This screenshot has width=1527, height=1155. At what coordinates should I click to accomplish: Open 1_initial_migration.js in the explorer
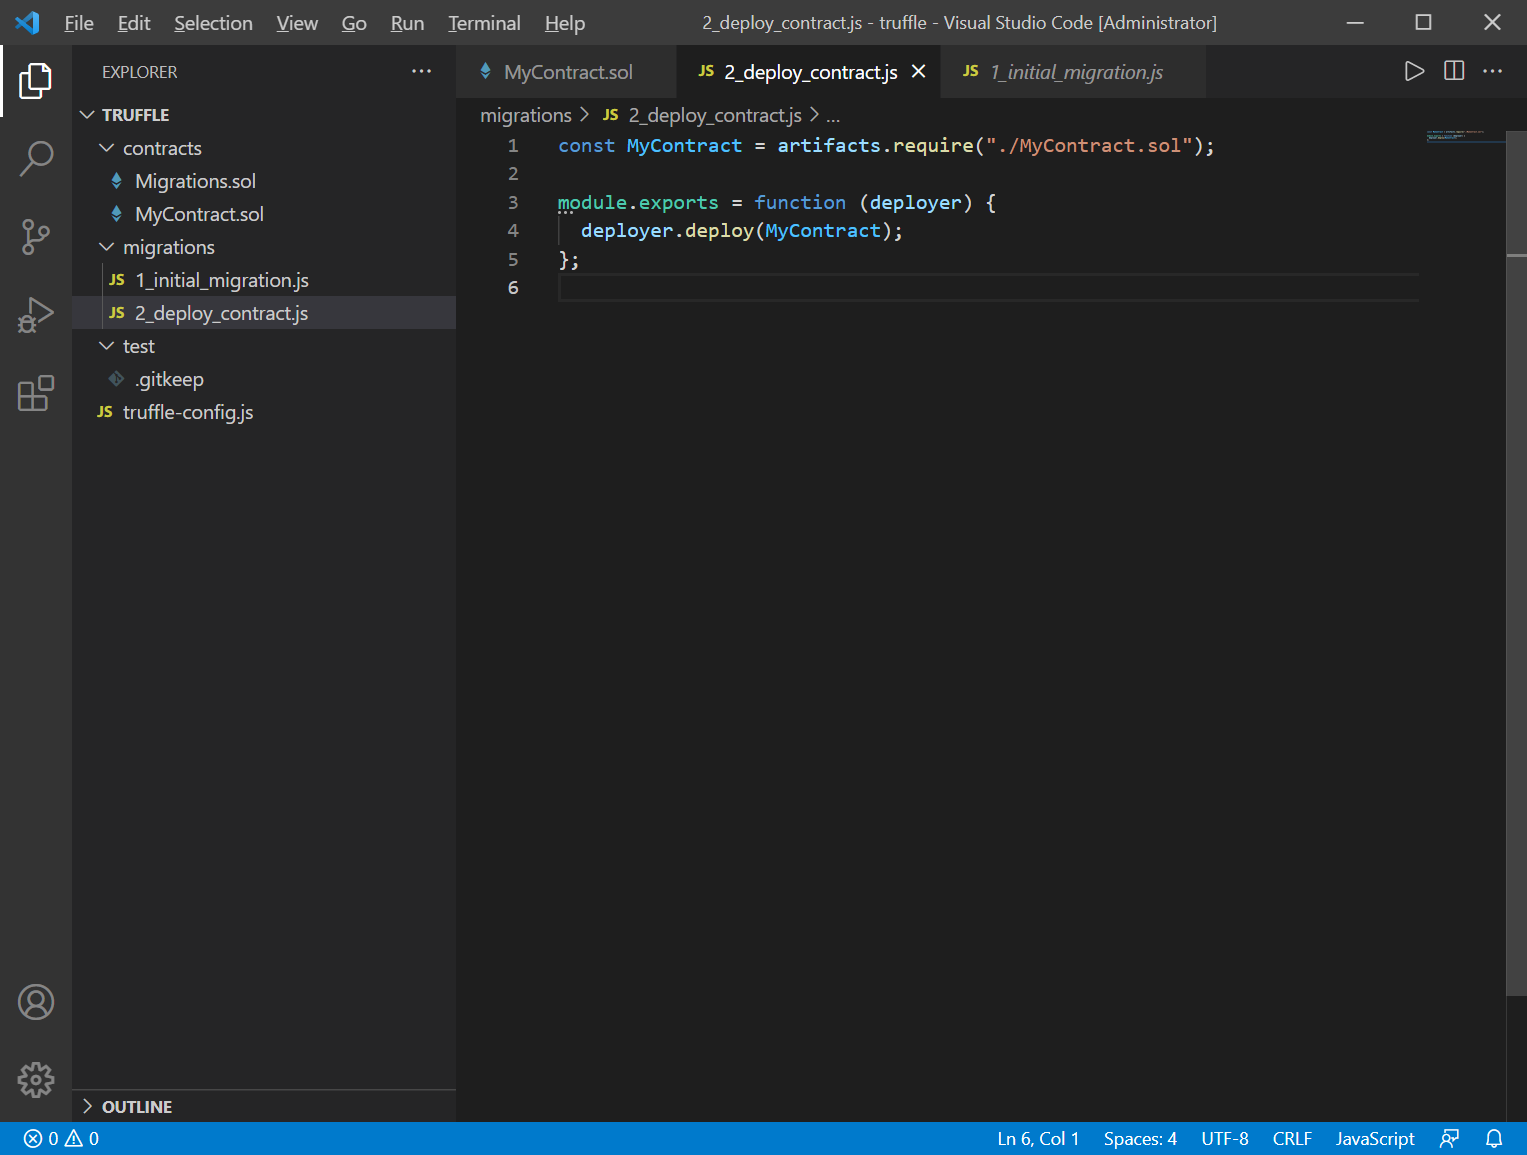click(x=264, y=280)
